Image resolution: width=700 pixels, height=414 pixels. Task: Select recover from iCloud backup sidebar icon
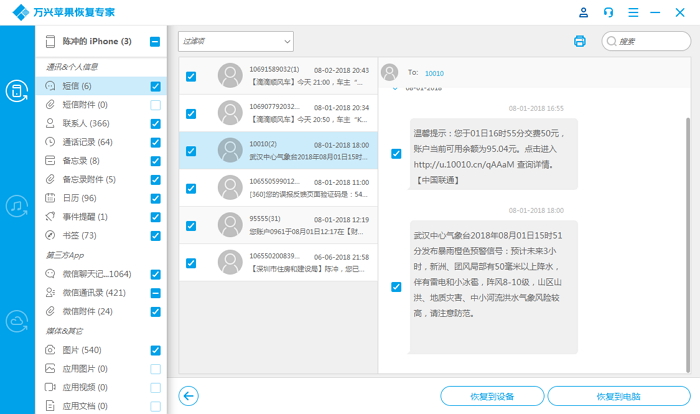(17, 321)
